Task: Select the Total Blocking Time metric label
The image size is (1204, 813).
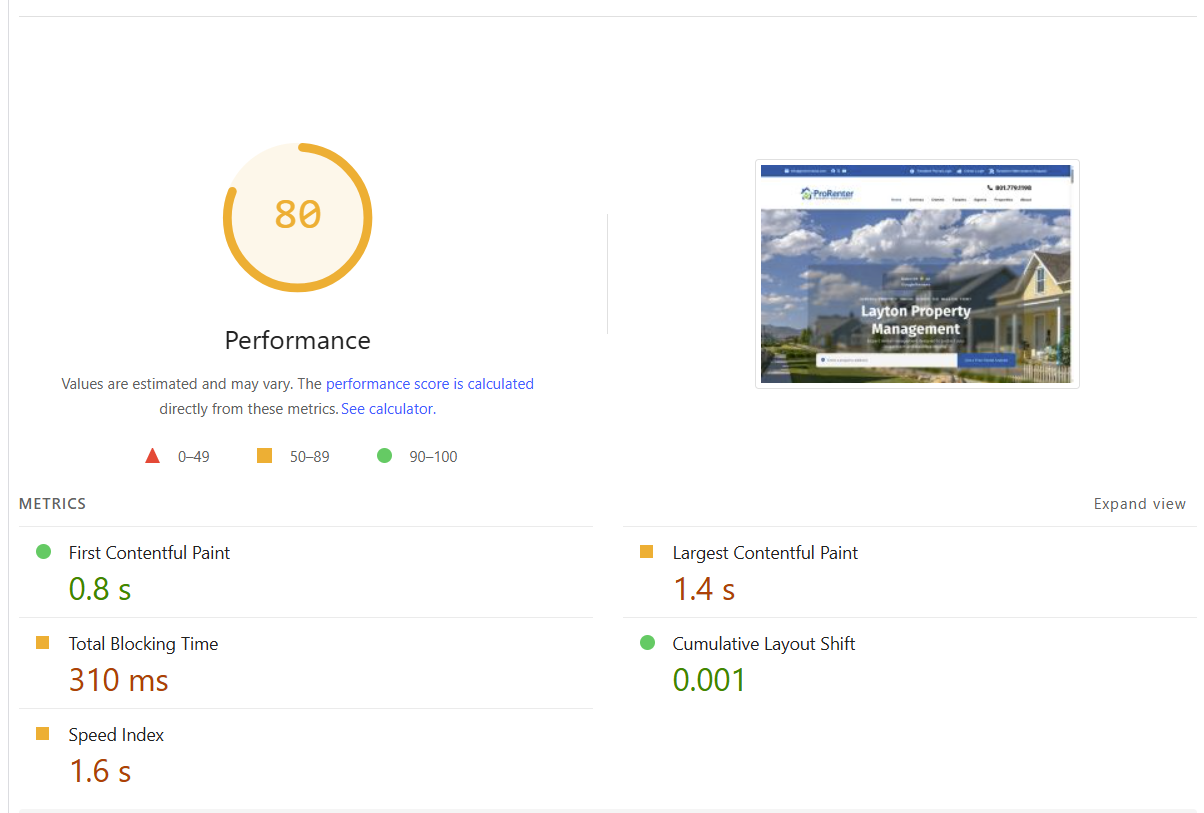Action: 143,644
